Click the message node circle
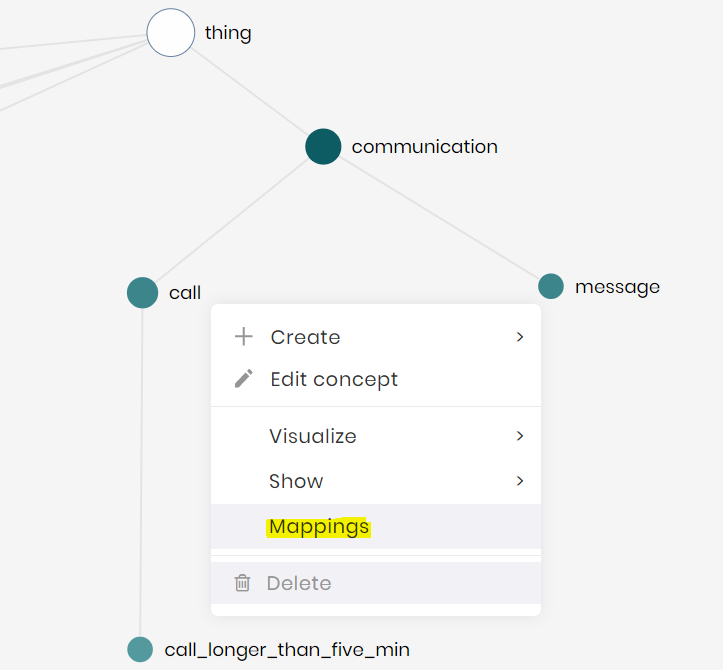The image size is (723, 670). coord(551,286)
